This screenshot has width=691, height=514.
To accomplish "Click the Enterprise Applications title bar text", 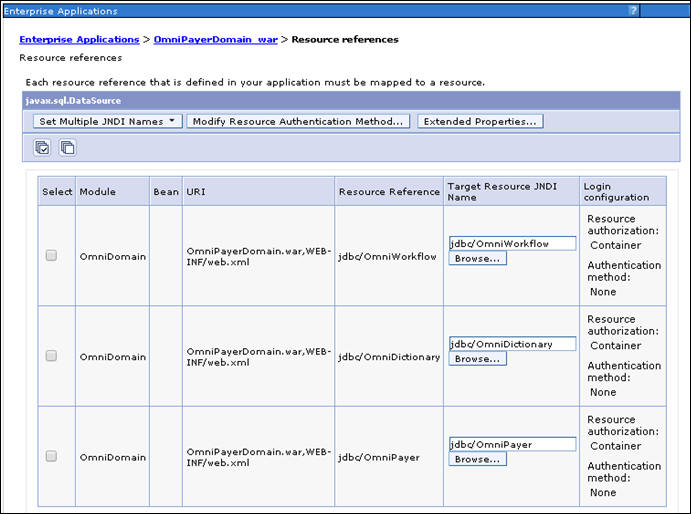I will click(61, 11).
